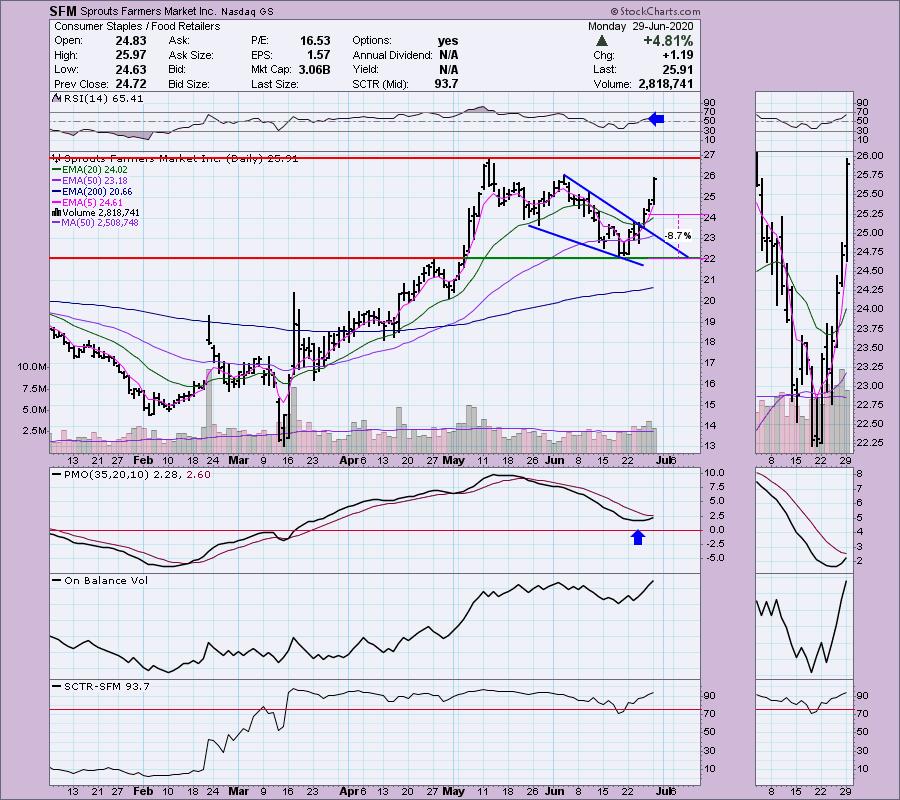The width and height of the screenshot is (900, 800).
Task: Click the Low price value 24.63
Action: click(x=131, y=69)
